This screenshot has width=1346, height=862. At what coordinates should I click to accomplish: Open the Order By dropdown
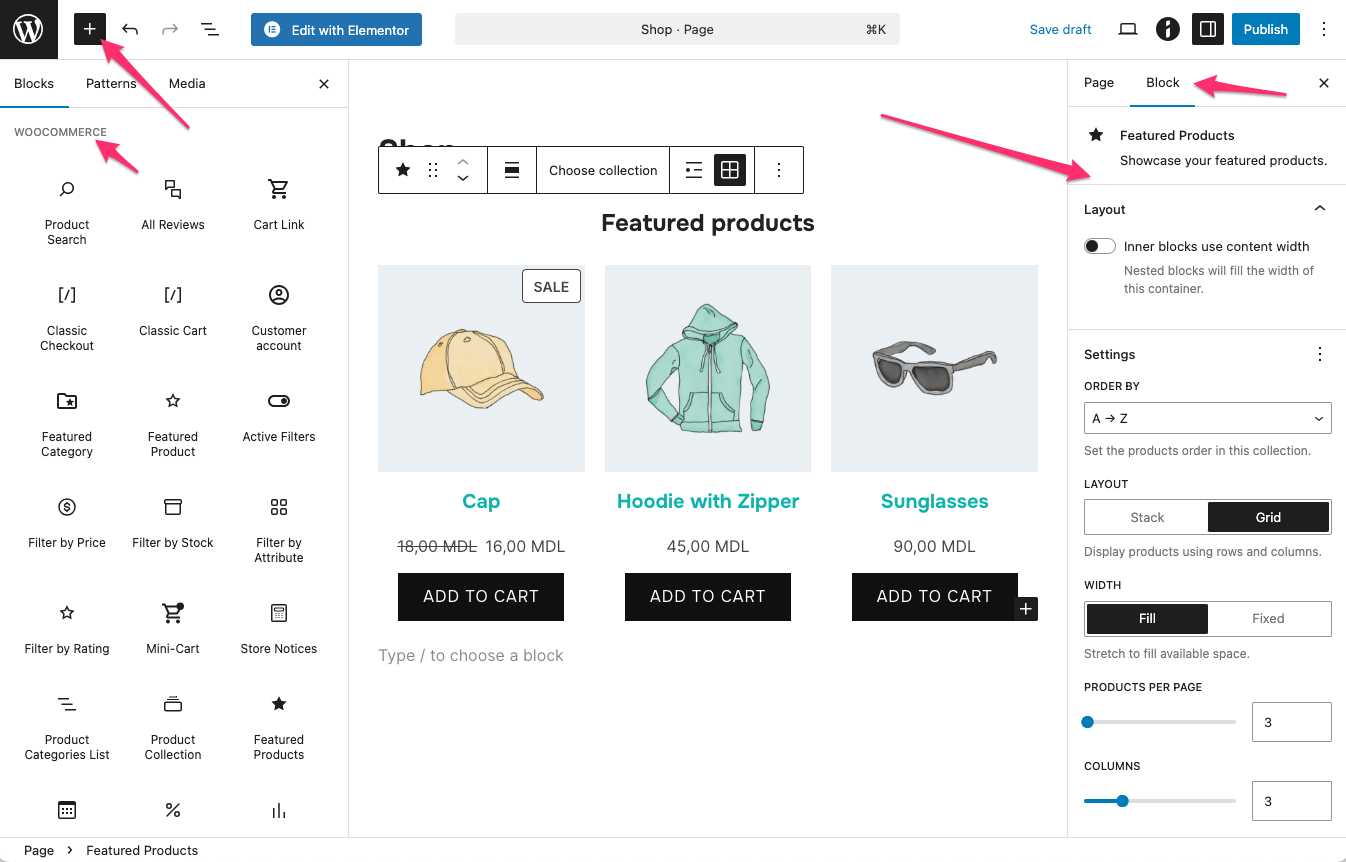point(1207,418)
